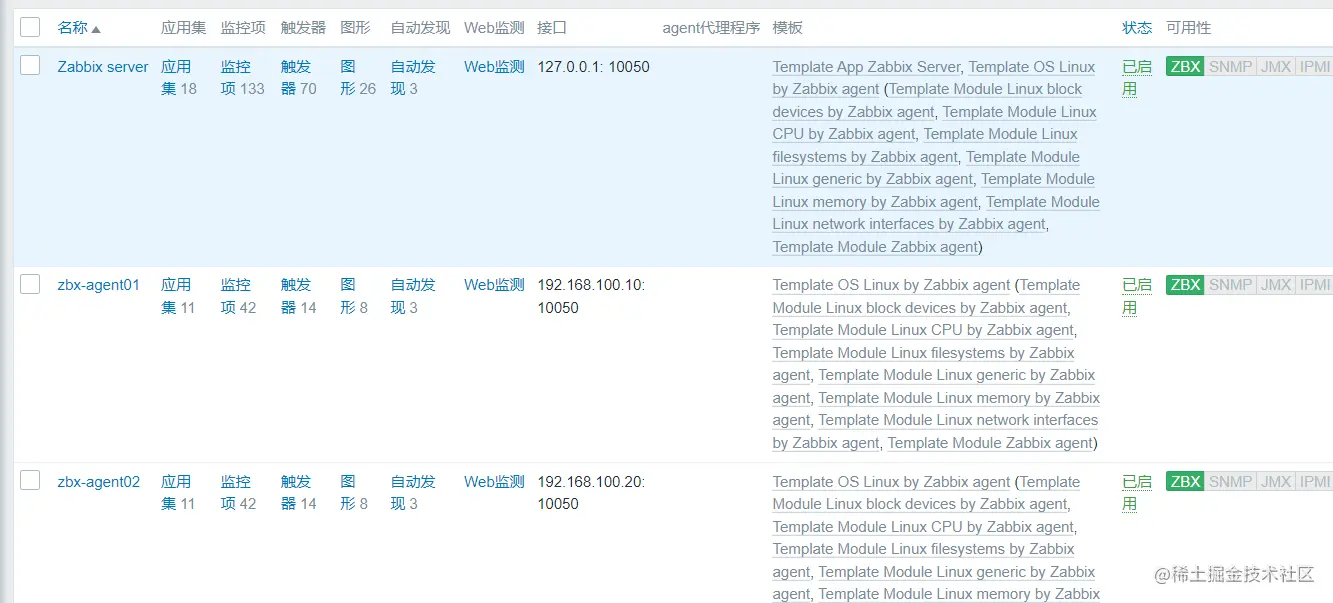This screenshot has height=603, width=1333.
Task: Open 图形 8 for zbx-agent01
Action: click(x=354, y=296)
